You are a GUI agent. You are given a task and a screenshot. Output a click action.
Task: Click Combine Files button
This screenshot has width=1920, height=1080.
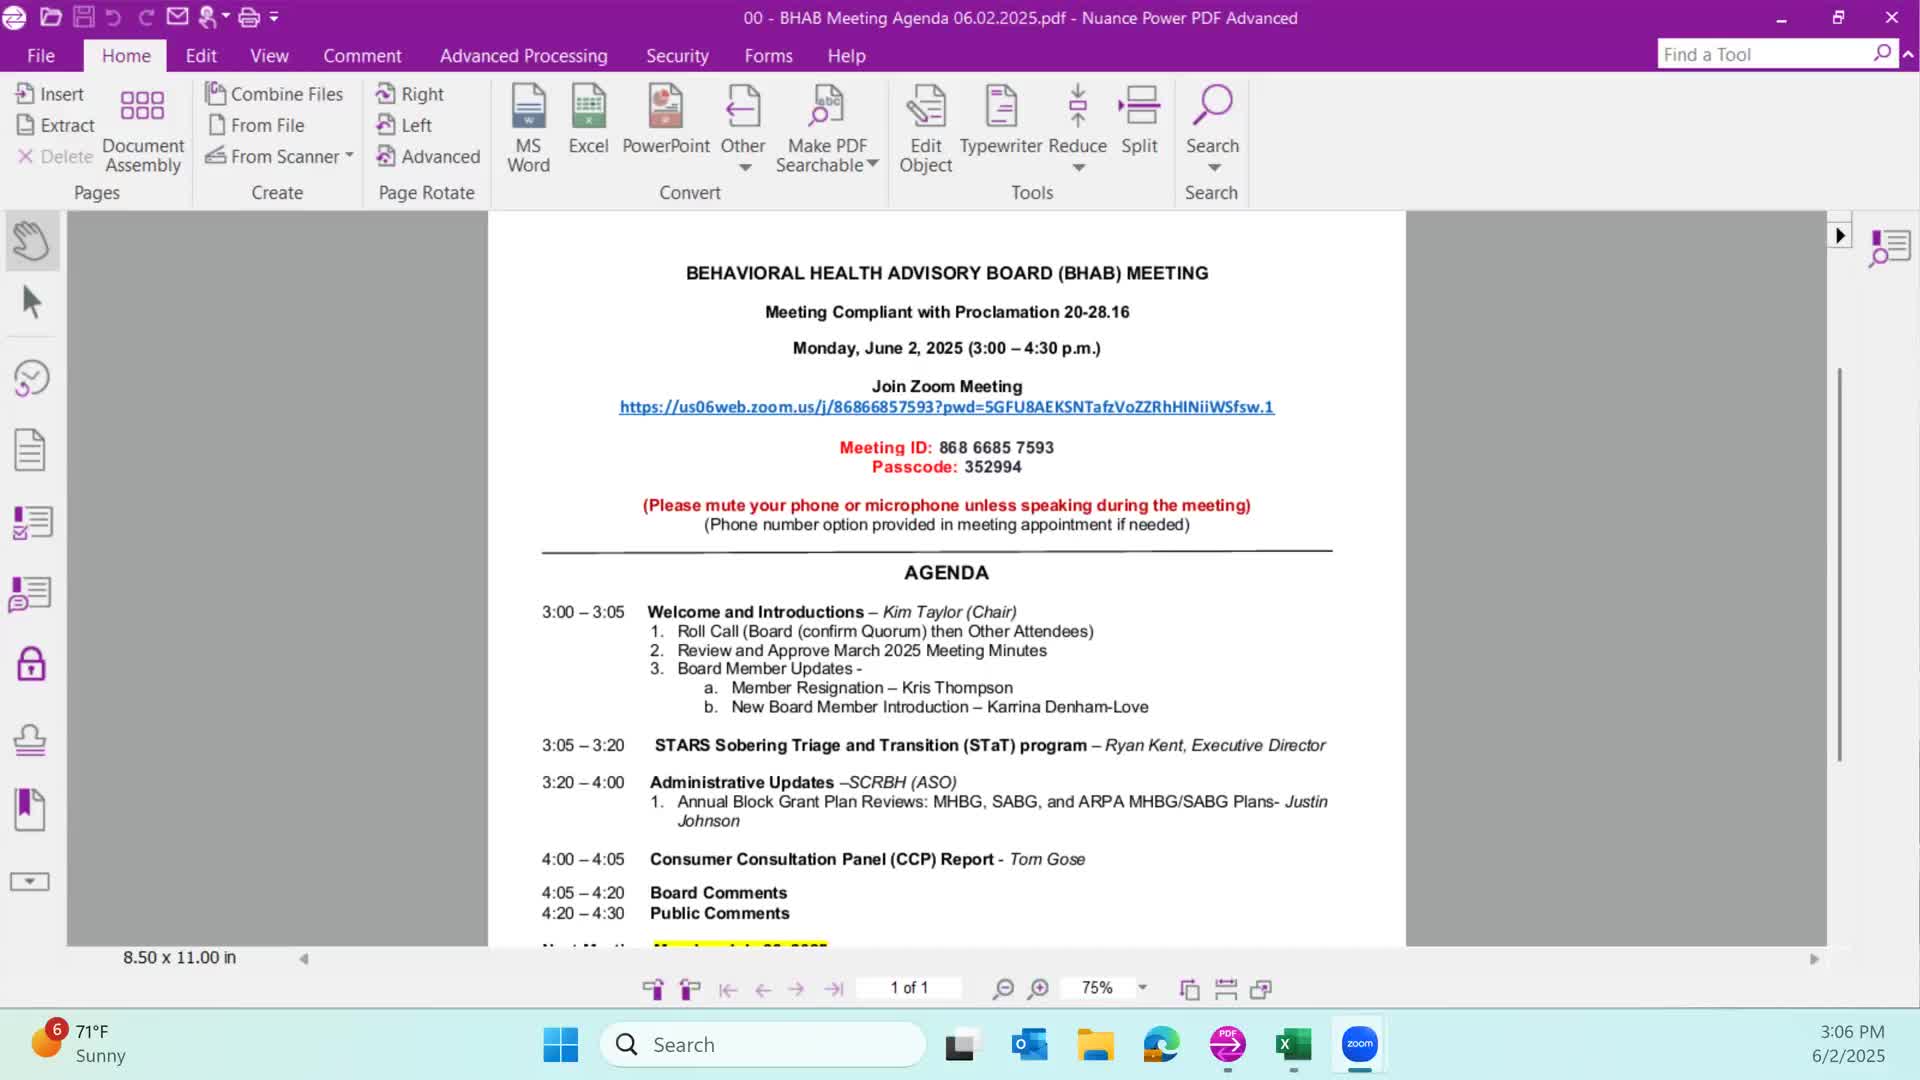(274, 94)
